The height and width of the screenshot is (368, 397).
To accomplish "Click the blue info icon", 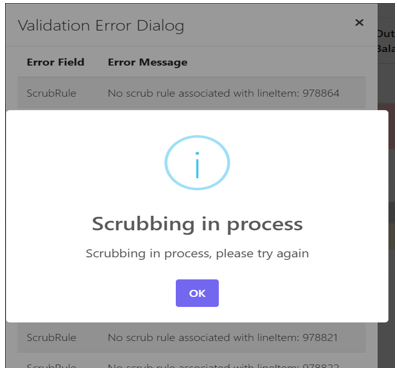I will pos(197,162).
